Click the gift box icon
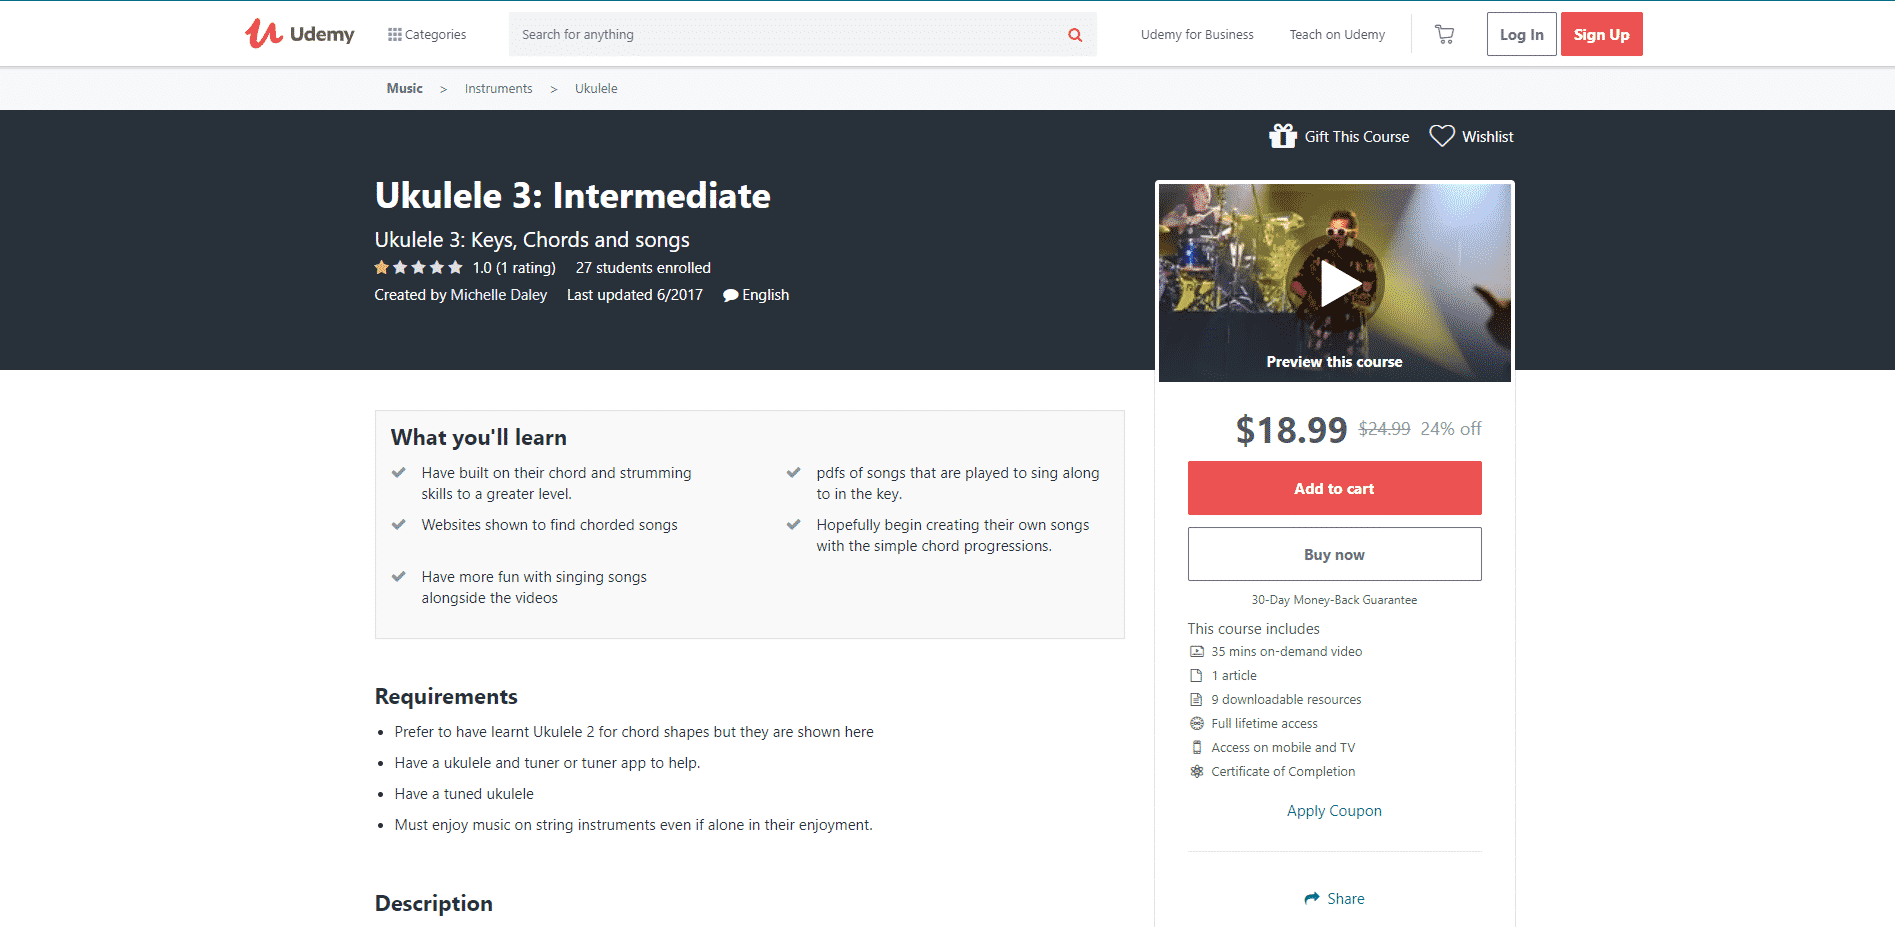The height and width of the screenshot is (927, 1895). point(1283,135)
